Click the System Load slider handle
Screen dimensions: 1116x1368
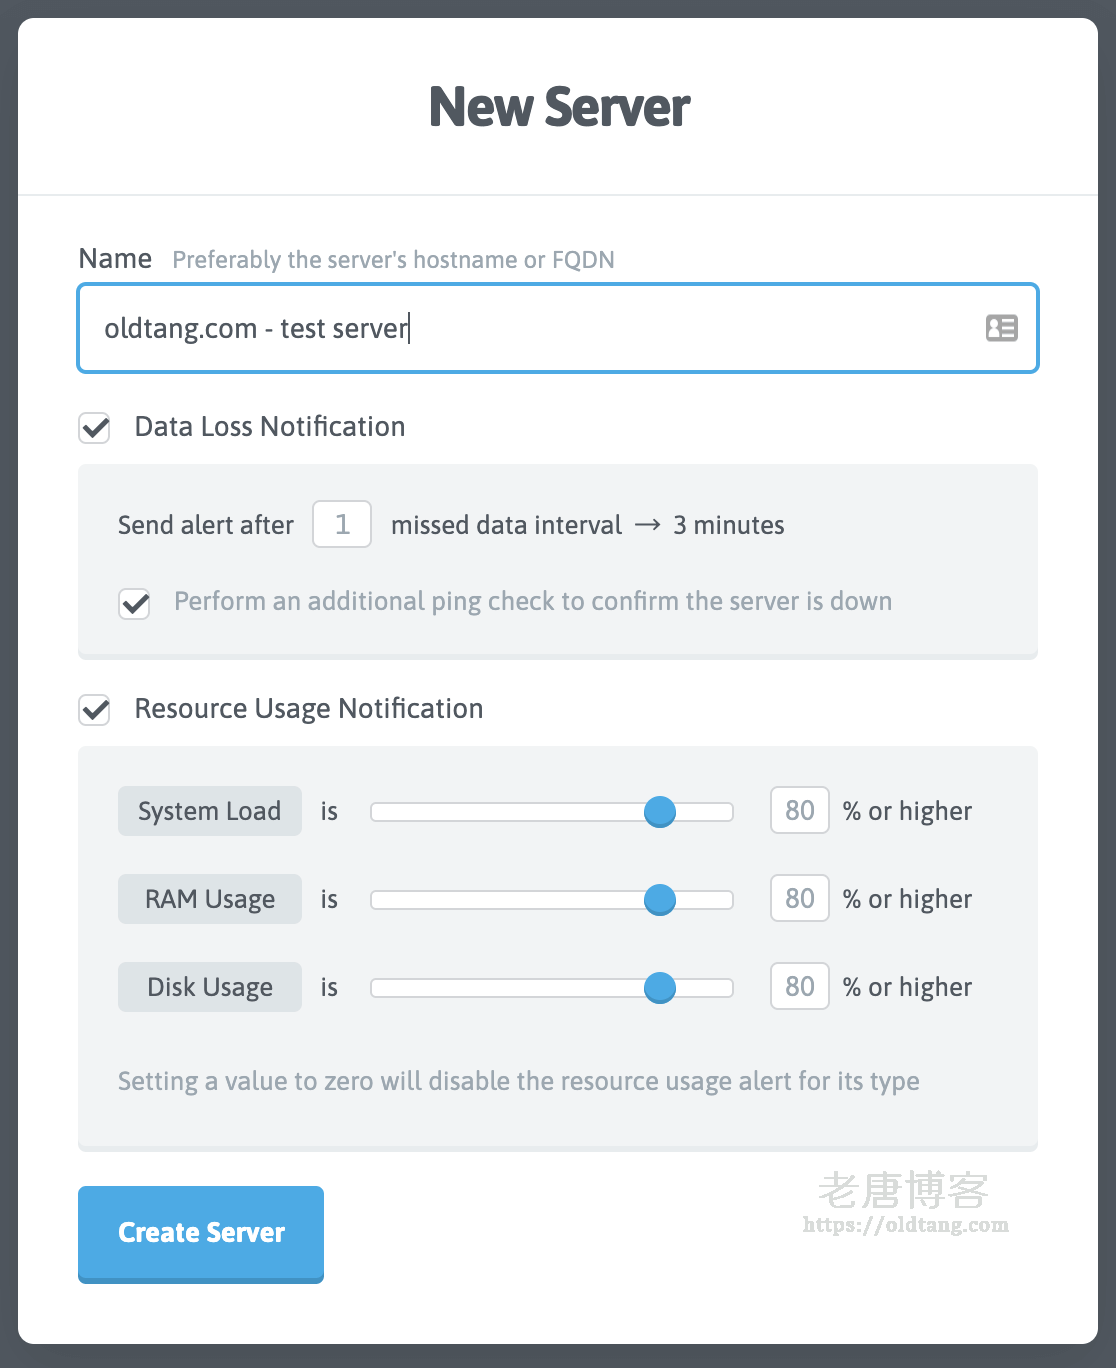point(660,812)
